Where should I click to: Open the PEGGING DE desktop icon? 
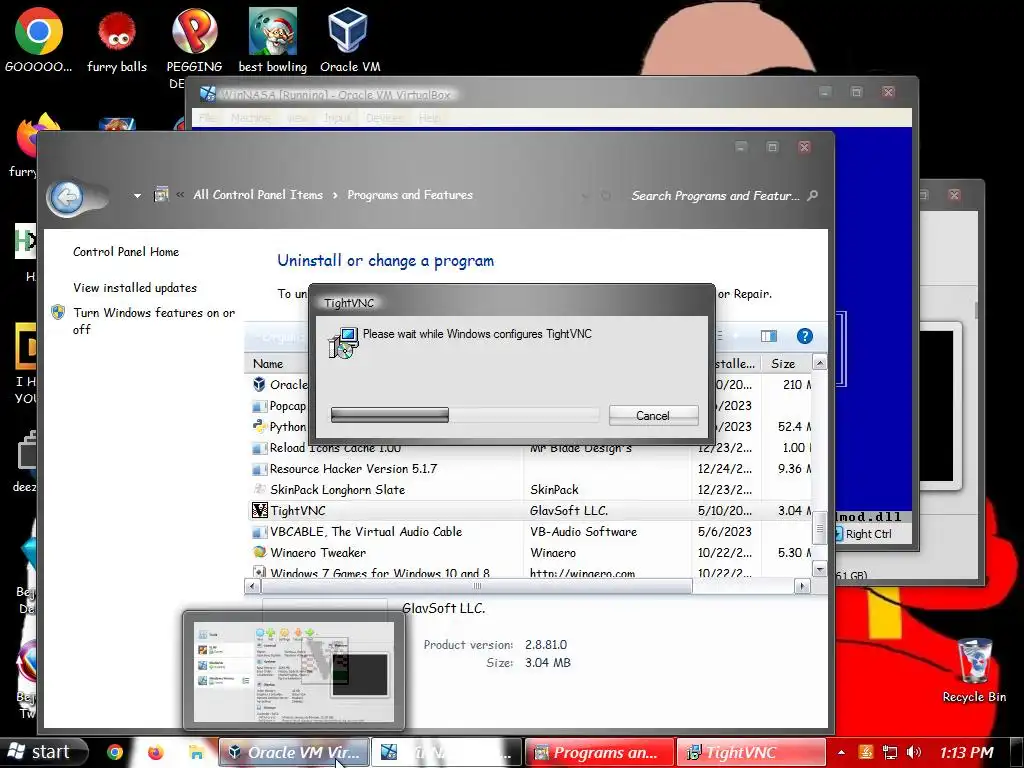click(194, 47)
